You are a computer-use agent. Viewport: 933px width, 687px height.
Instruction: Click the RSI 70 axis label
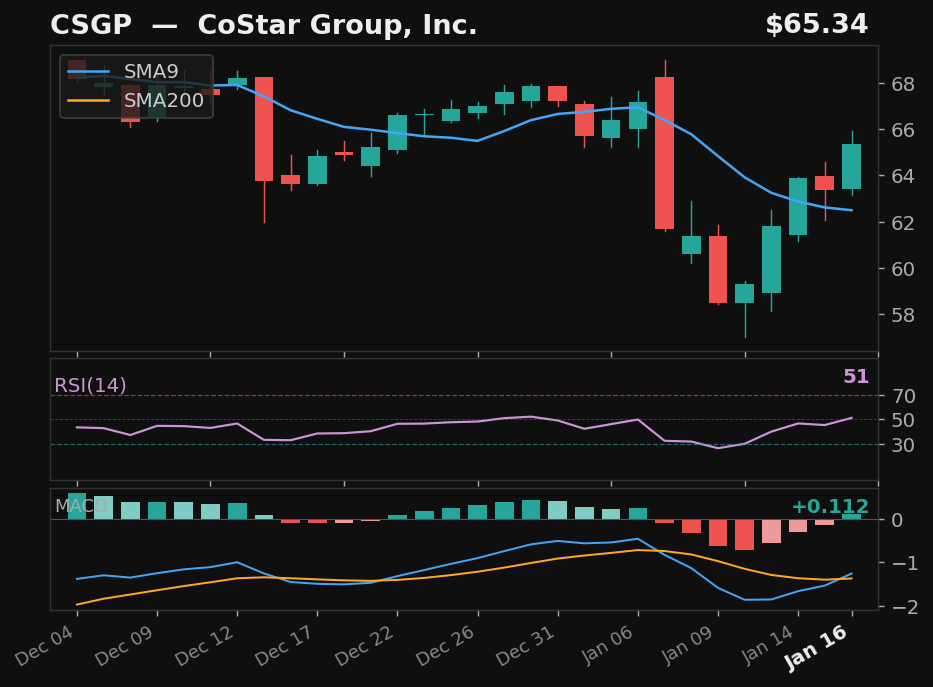903,396
